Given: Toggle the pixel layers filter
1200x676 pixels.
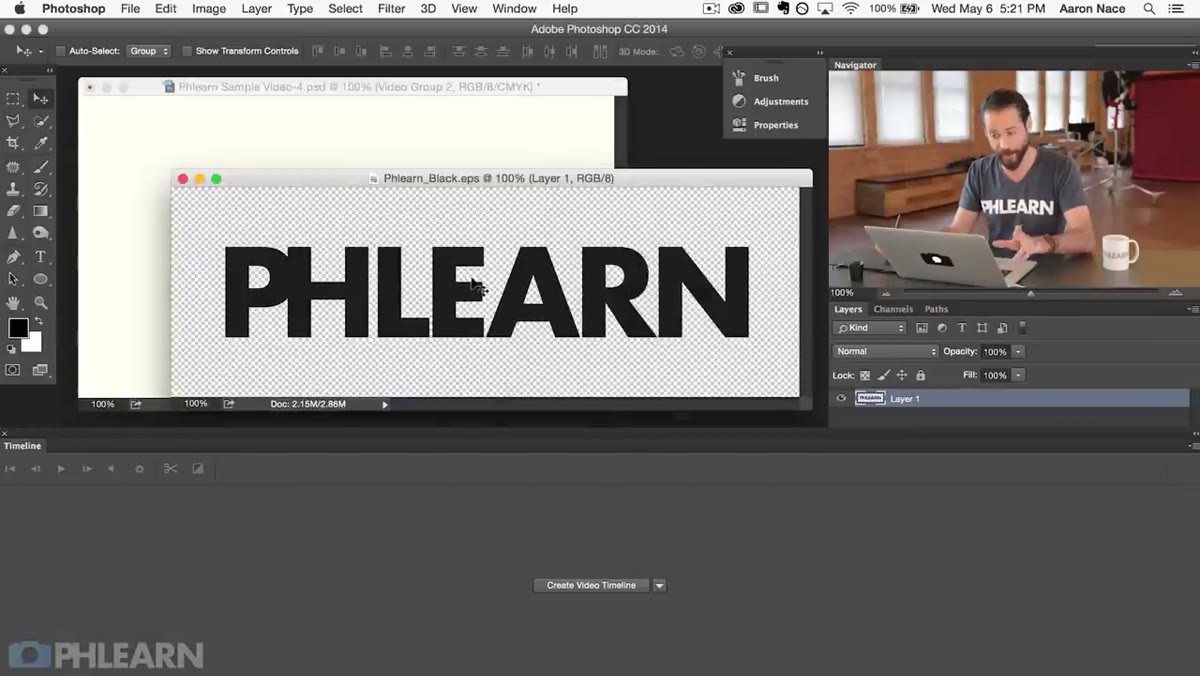Looking at the screenshot, I should coord(922,328).
